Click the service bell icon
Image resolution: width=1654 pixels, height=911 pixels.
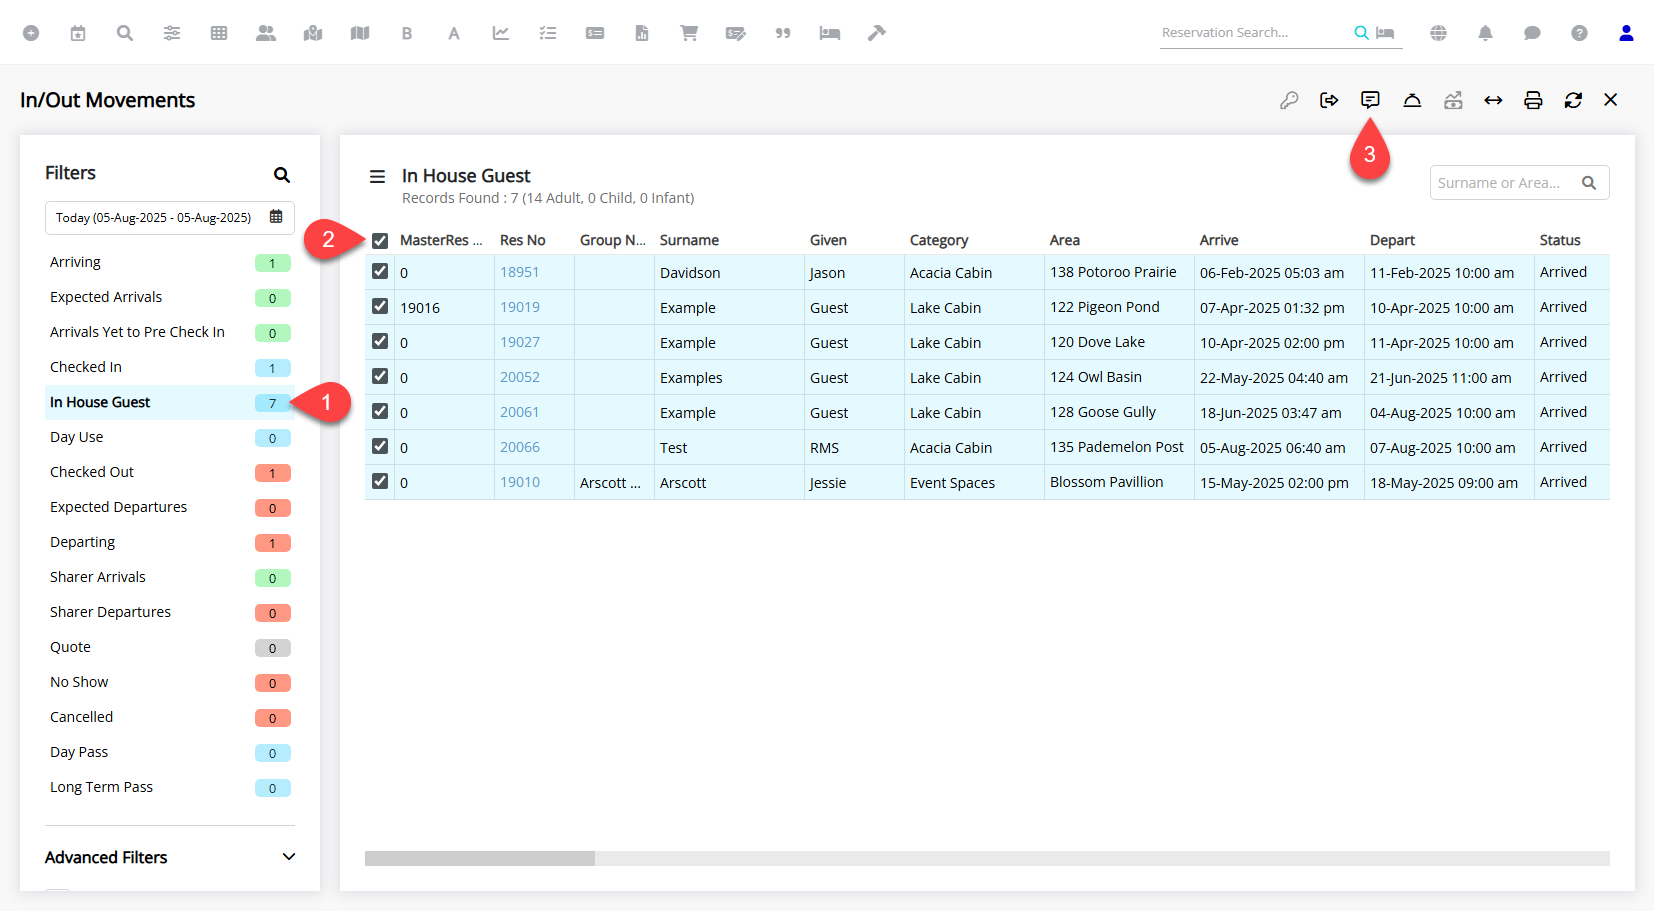tap(1412, 100)
